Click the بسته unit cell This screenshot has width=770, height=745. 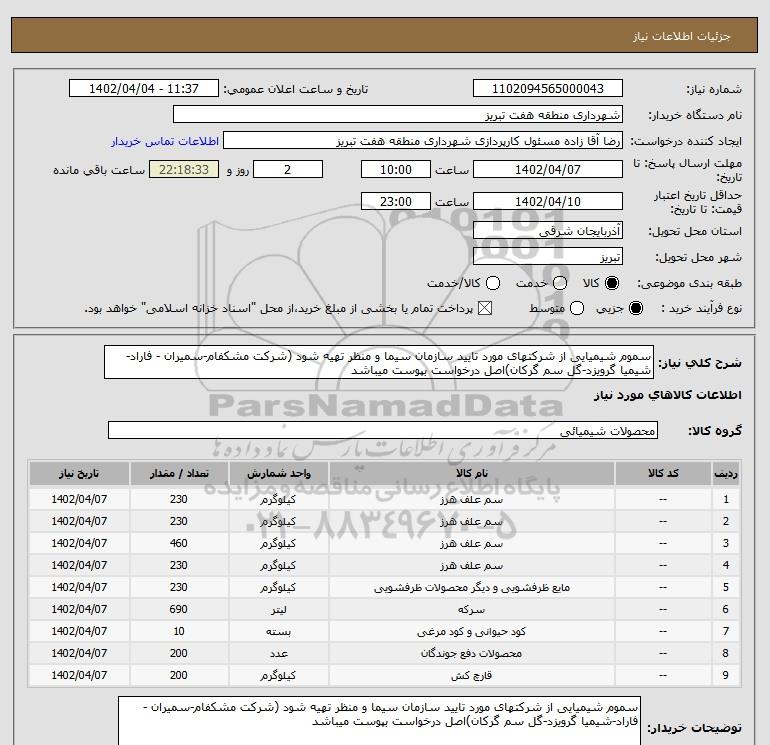(278, 632)
